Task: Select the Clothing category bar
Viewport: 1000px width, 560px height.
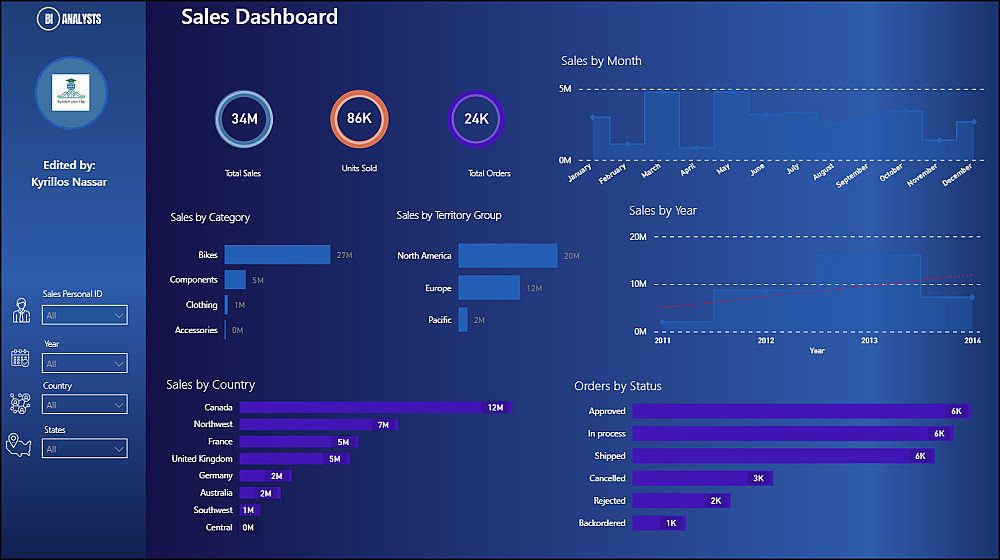Action: [226, 305]
